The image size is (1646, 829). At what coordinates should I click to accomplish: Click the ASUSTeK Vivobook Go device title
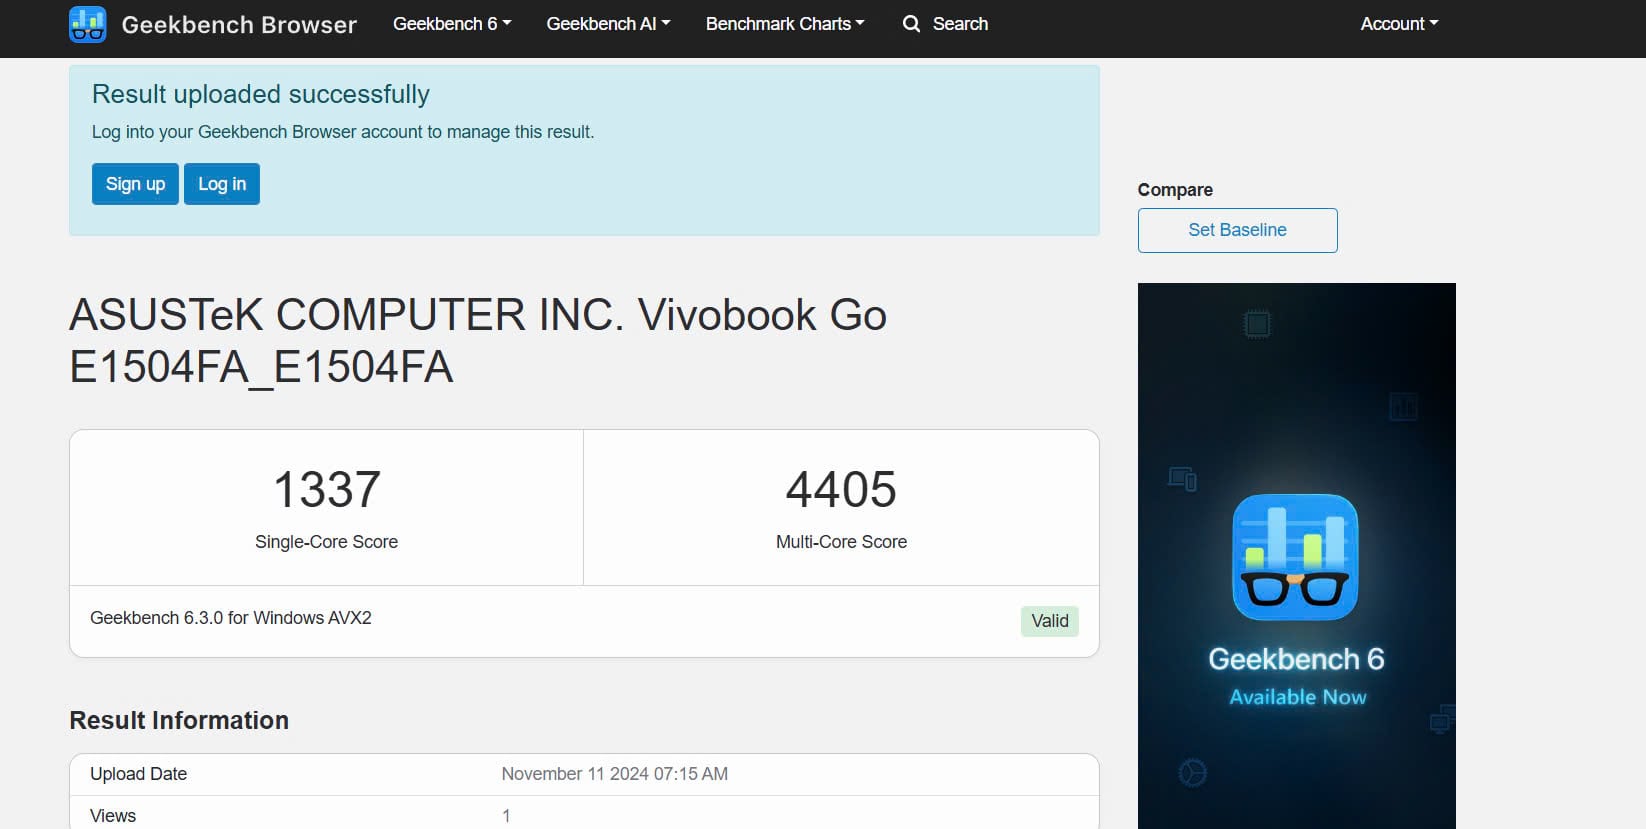click(478, 341)
